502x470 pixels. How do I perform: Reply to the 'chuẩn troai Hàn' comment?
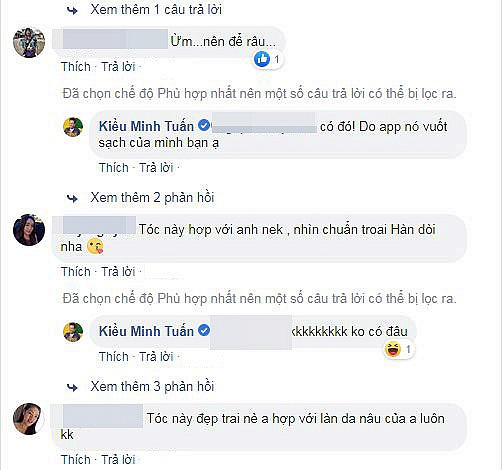(x=118, y=272)
